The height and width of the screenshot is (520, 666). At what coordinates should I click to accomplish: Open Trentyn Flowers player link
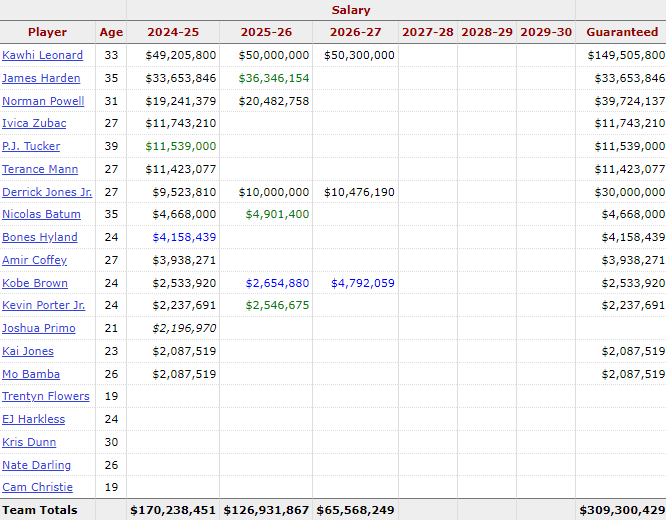[46, 396]
